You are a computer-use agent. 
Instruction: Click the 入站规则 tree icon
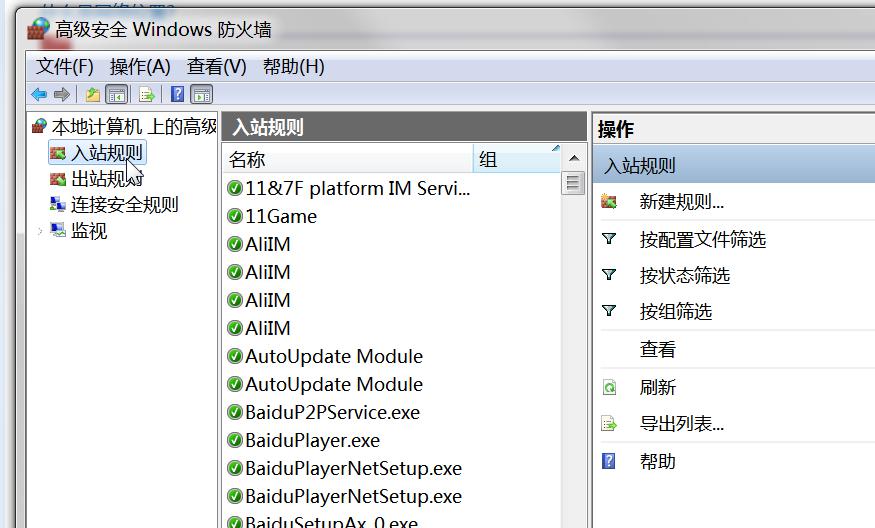[x=57, y=153]
